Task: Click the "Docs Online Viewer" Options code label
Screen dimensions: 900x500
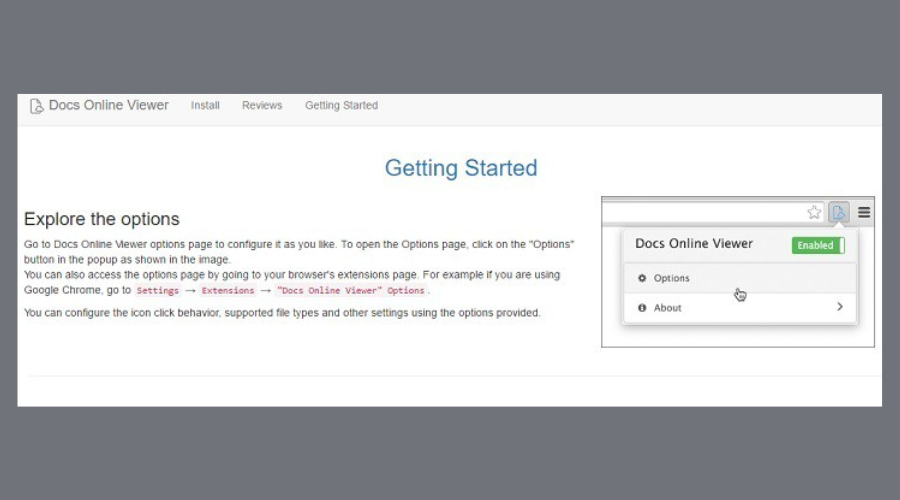Action: 351,290
